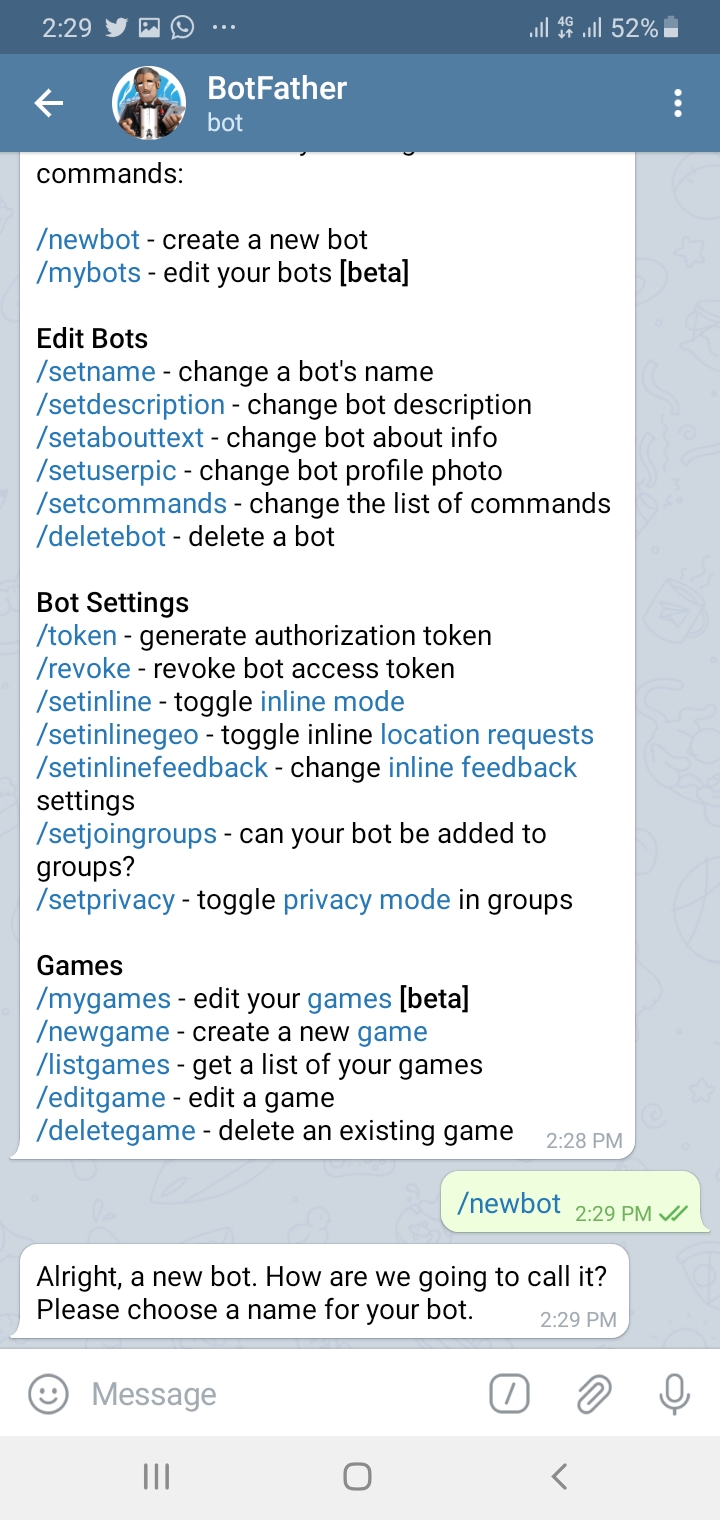The width and height of the screenshot is (720, 1520).
Task: Tap the paperclip attach icon
Action: click(593, 1393)
